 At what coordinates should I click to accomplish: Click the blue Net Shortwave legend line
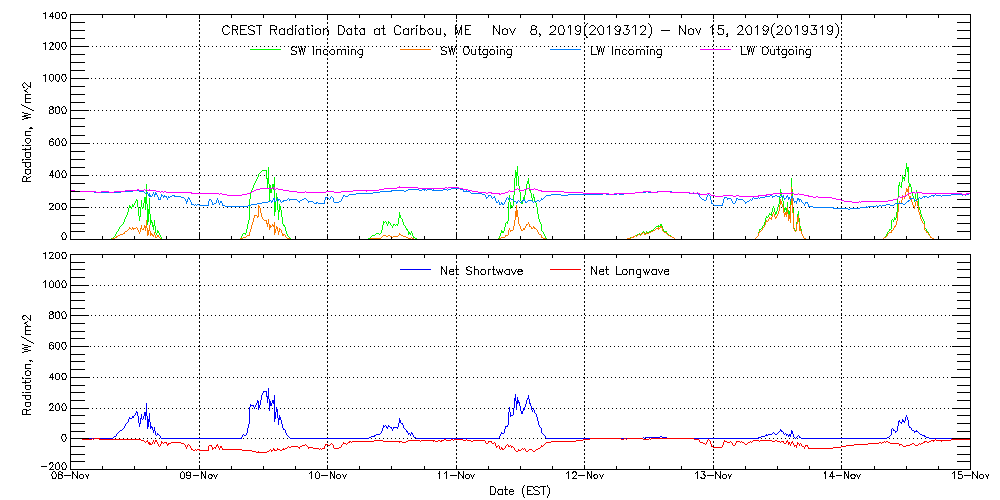pyautogui.click(x=416, y=270)
